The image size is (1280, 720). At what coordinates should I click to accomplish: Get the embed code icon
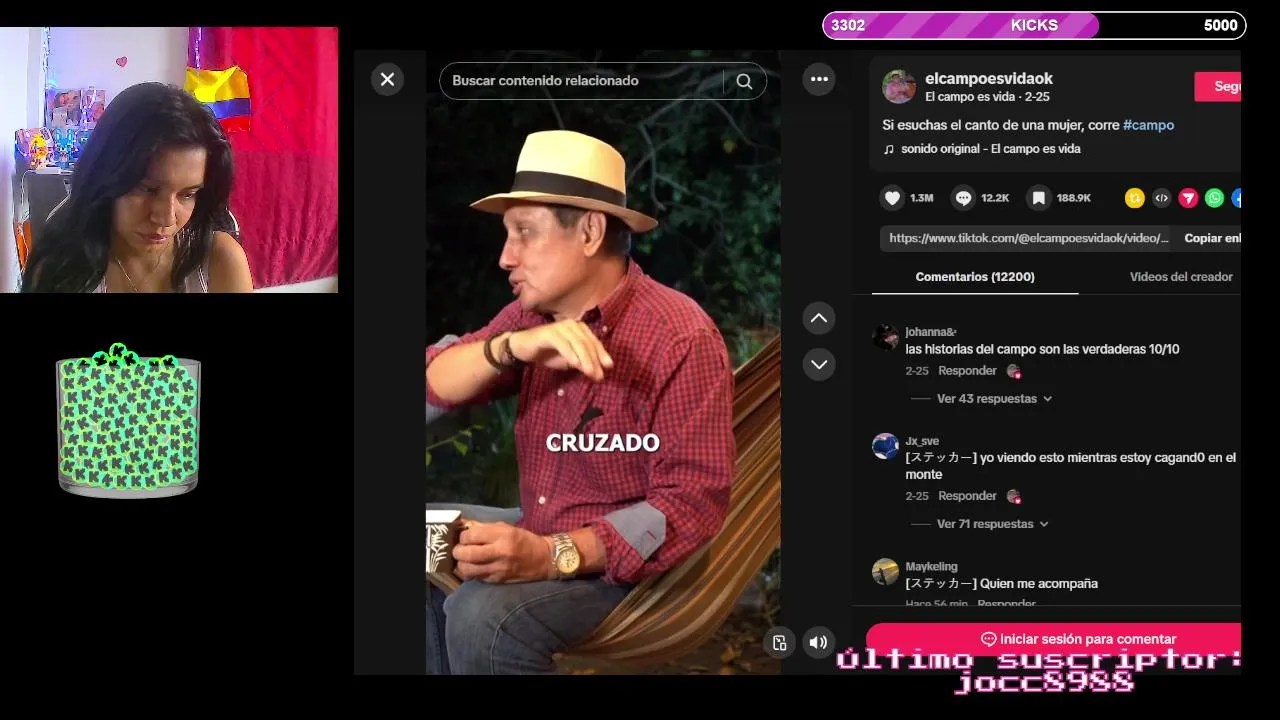click(1161, 198)
